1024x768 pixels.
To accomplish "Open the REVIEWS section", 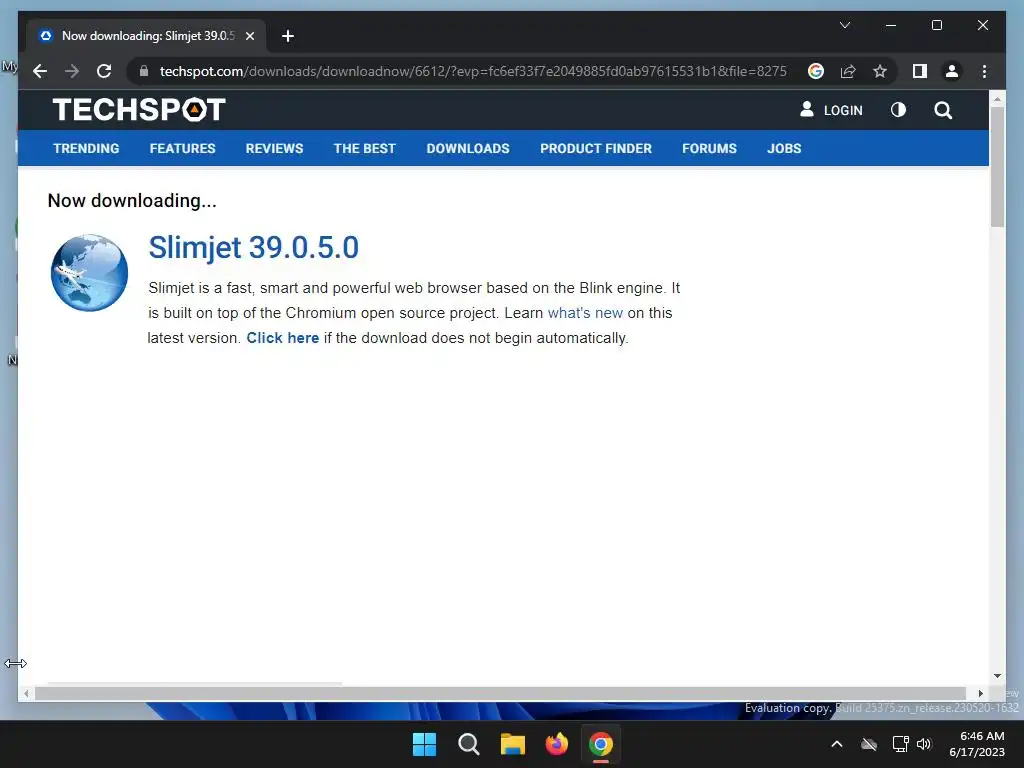I will [x=274, y=148].
